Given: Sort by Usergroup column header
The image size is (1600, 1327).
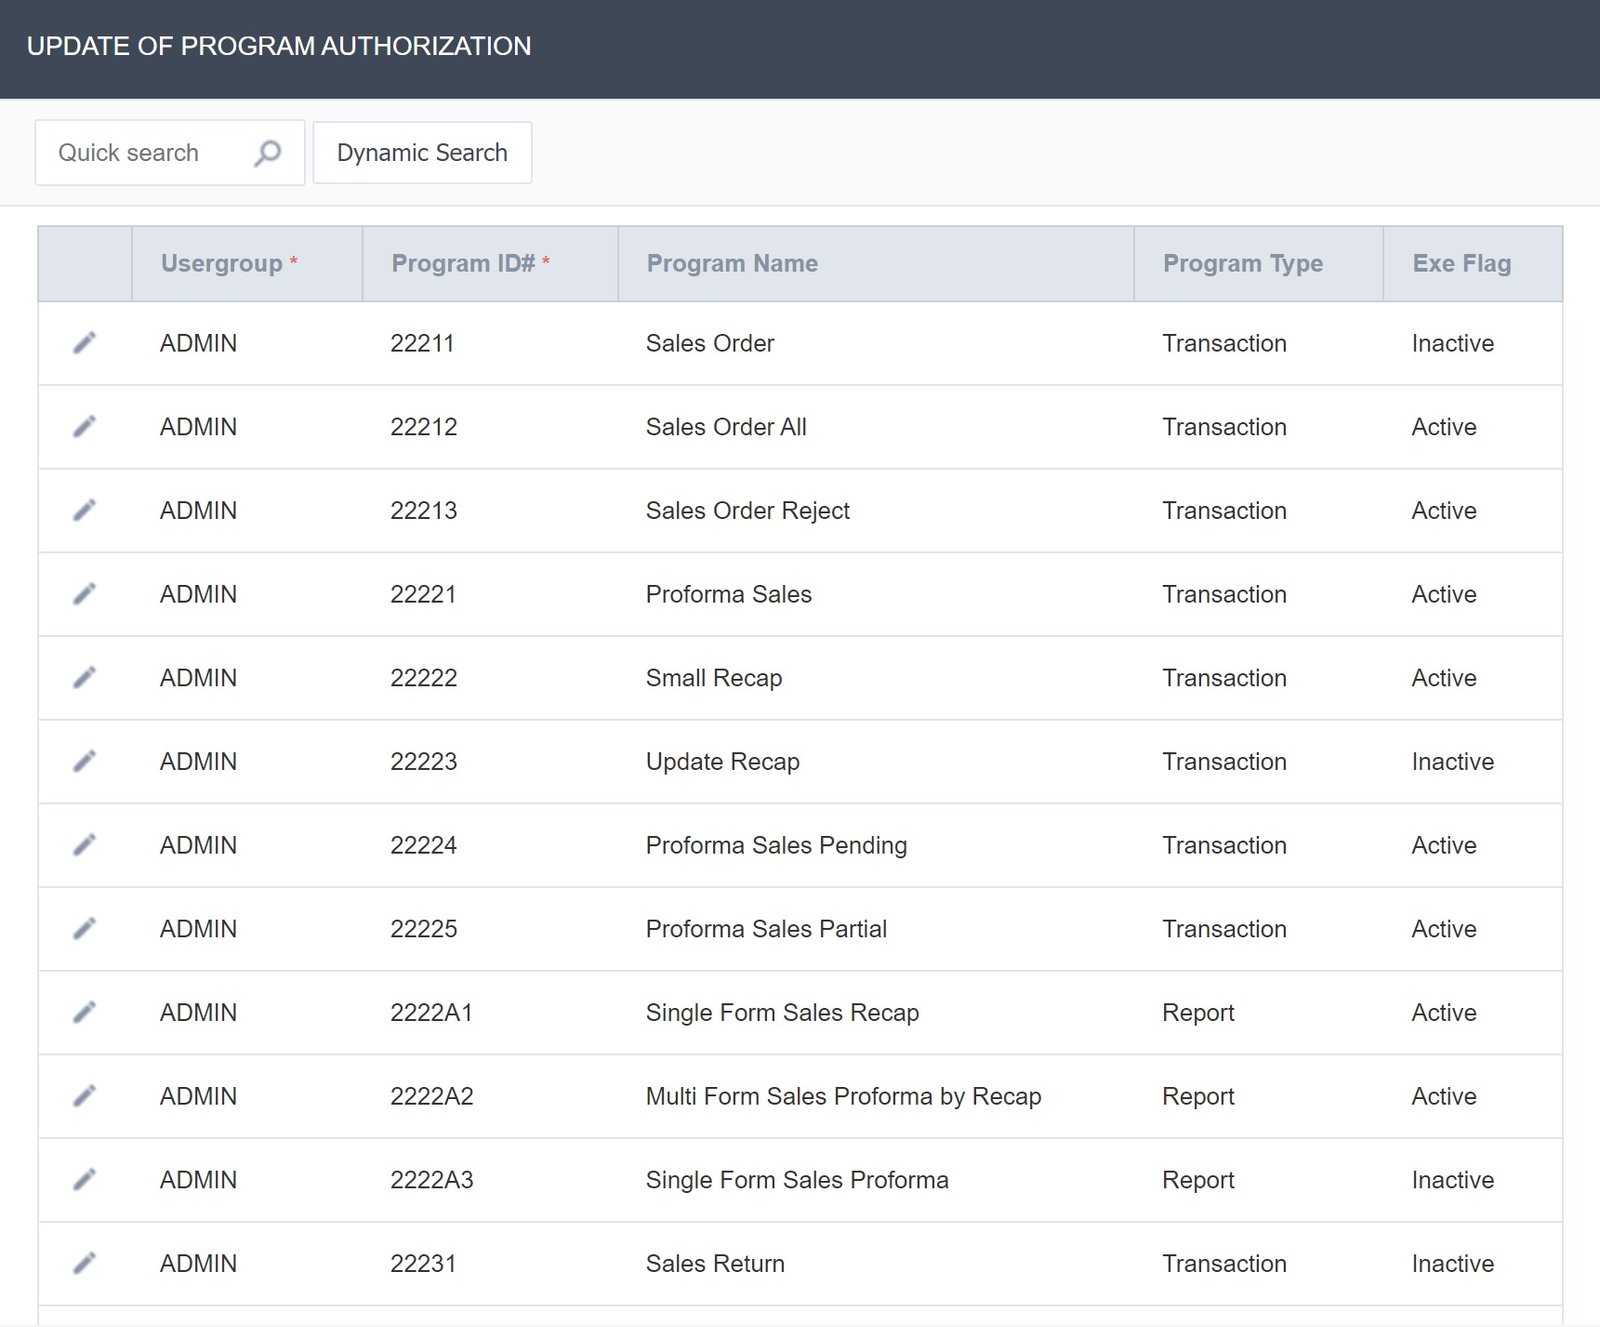Looking at the screenshot, I should click(x=222, y=264).
